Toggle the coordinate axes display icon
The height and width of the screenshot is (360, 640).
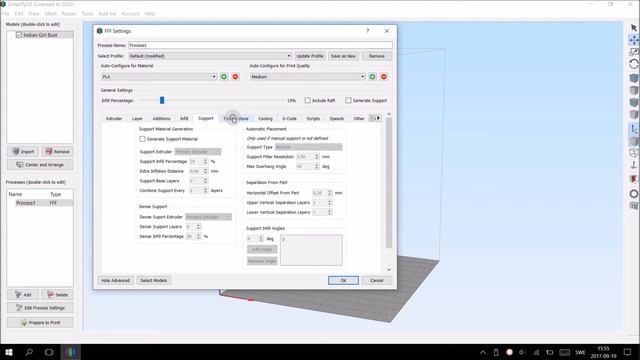tap(633, 129)
